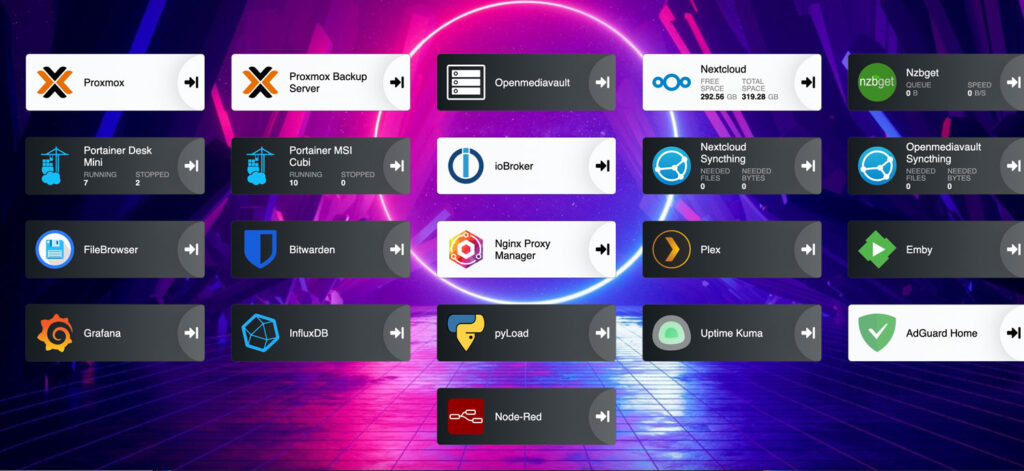Click the Openmediavault server icon
The width and height of the screenshot is (1024, 471).
point(466,82)
